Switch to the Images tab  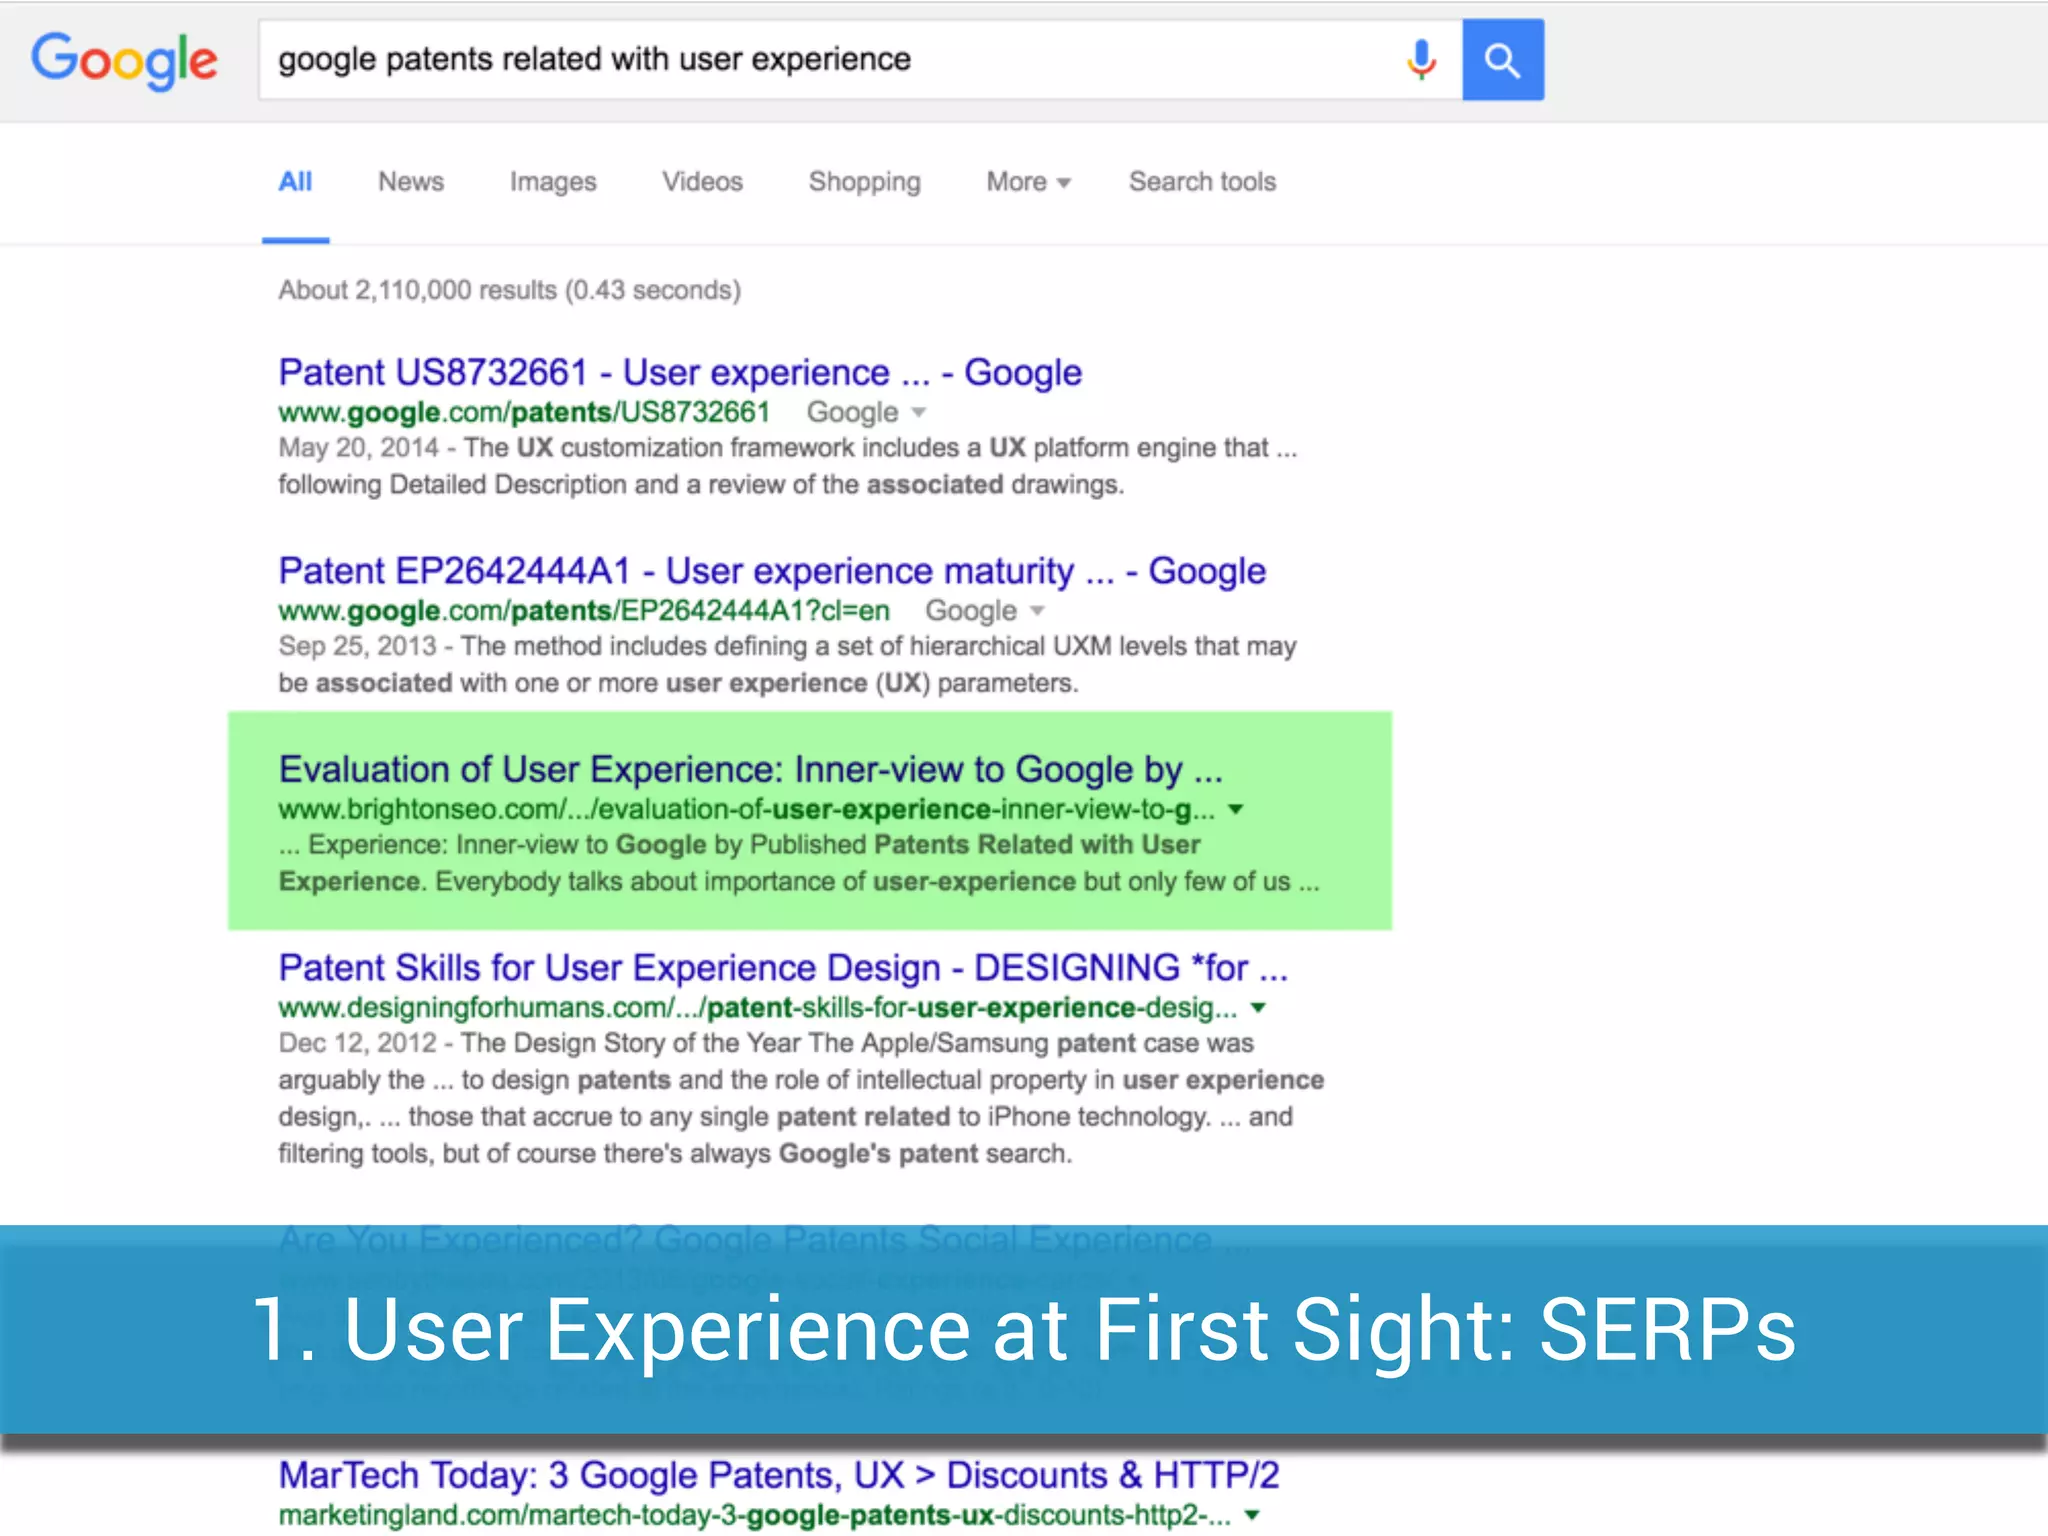tap(553, 182)
